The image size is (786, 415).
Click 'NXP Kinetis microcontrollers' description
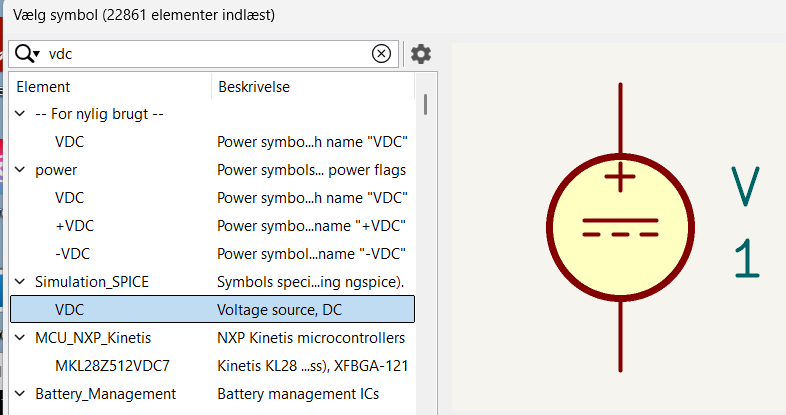tap(311, 338)
